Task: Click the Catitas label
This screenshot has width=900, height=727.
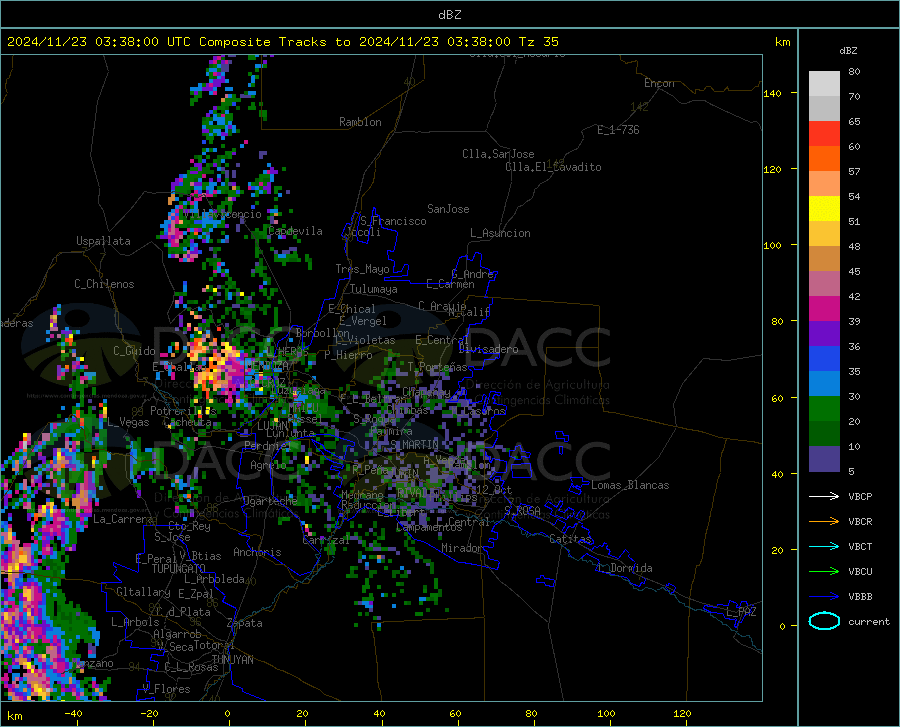Action: [x=570, y=539]
